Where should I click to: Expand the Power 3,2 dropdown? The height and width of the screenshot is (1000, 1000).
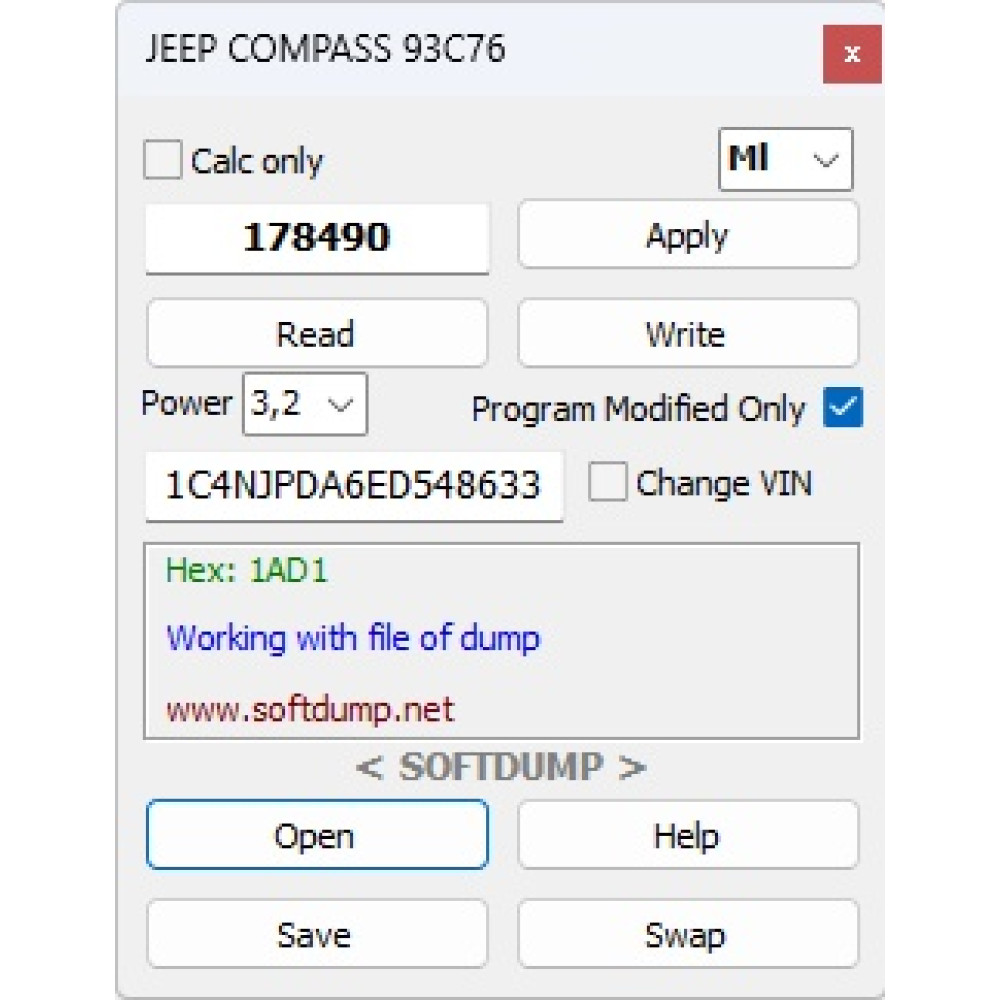pos(305,404)
